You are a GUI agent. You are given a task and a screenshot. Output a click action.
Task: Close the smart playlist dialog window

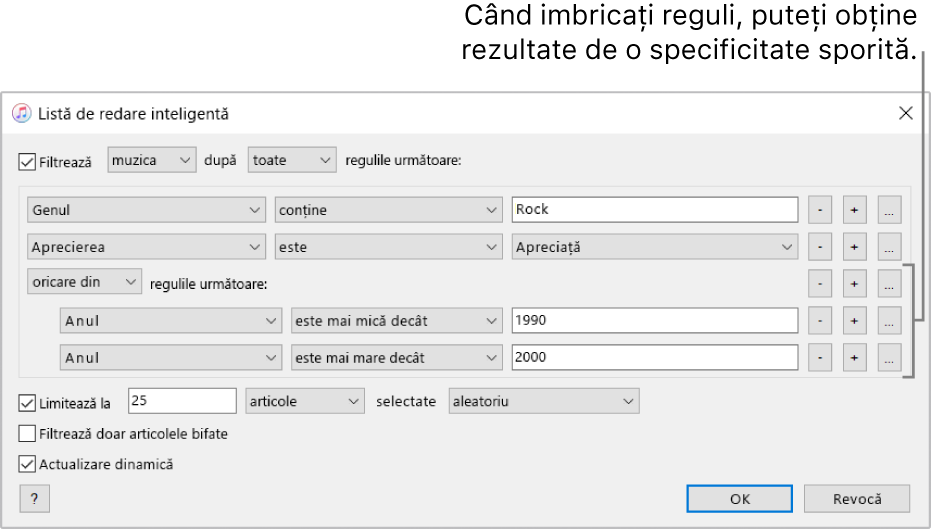click(905, 113)
